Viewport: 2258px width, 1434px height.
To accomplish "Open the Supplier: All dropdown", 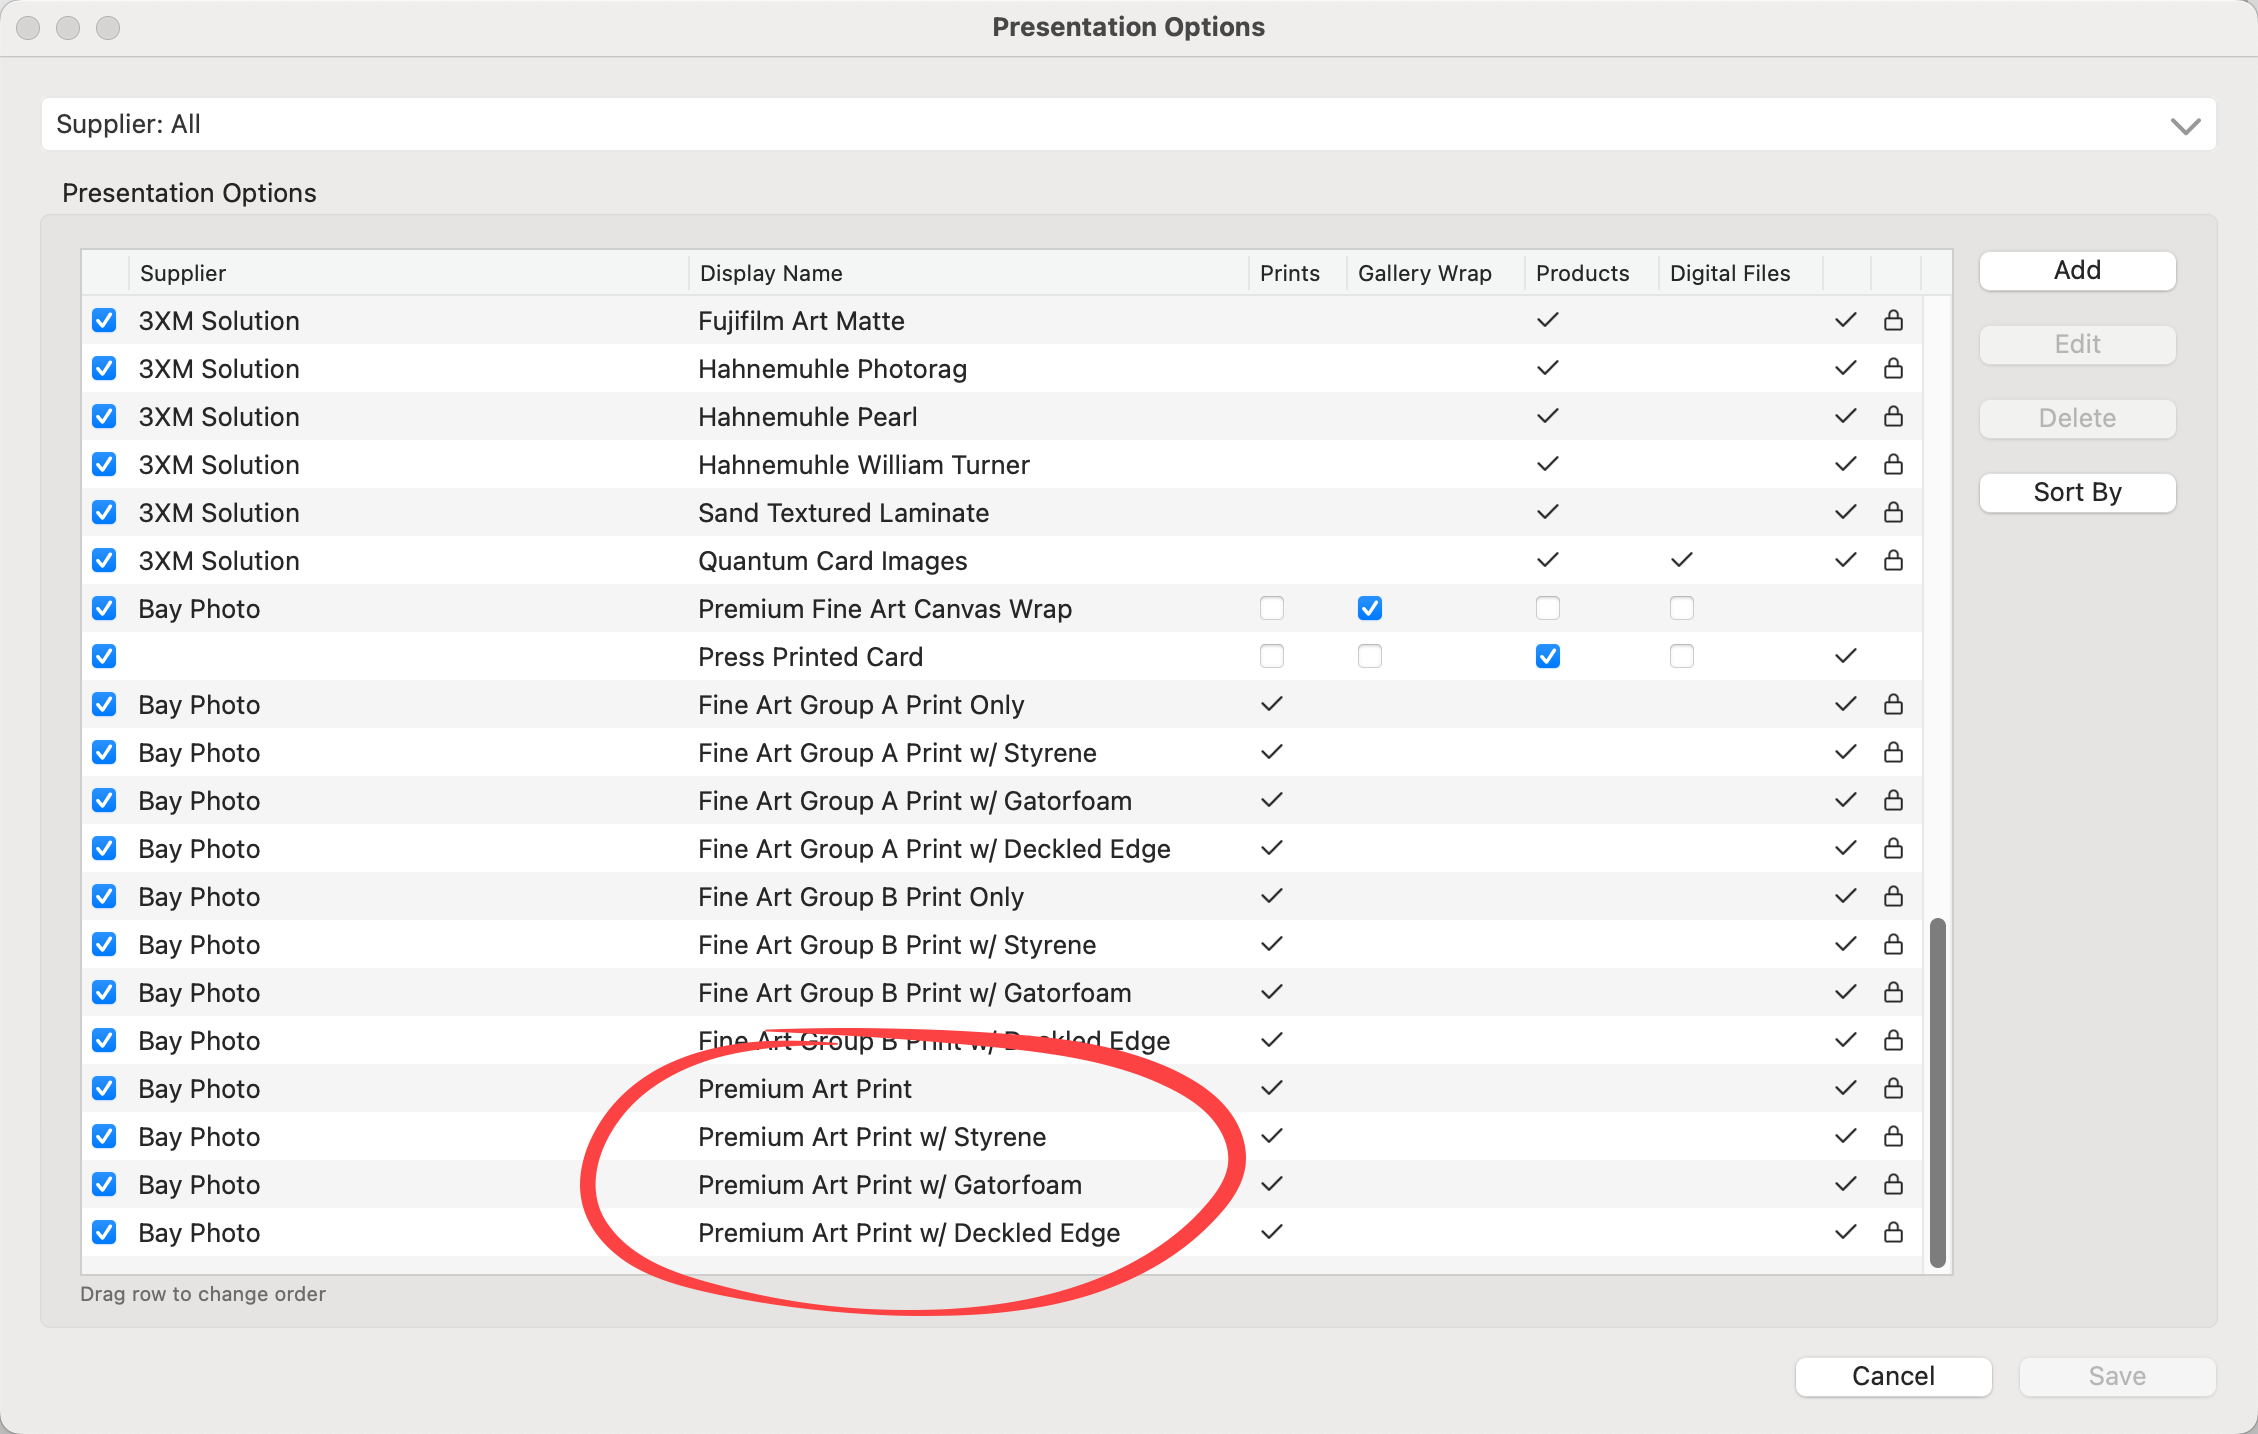I will (1128, 124).
